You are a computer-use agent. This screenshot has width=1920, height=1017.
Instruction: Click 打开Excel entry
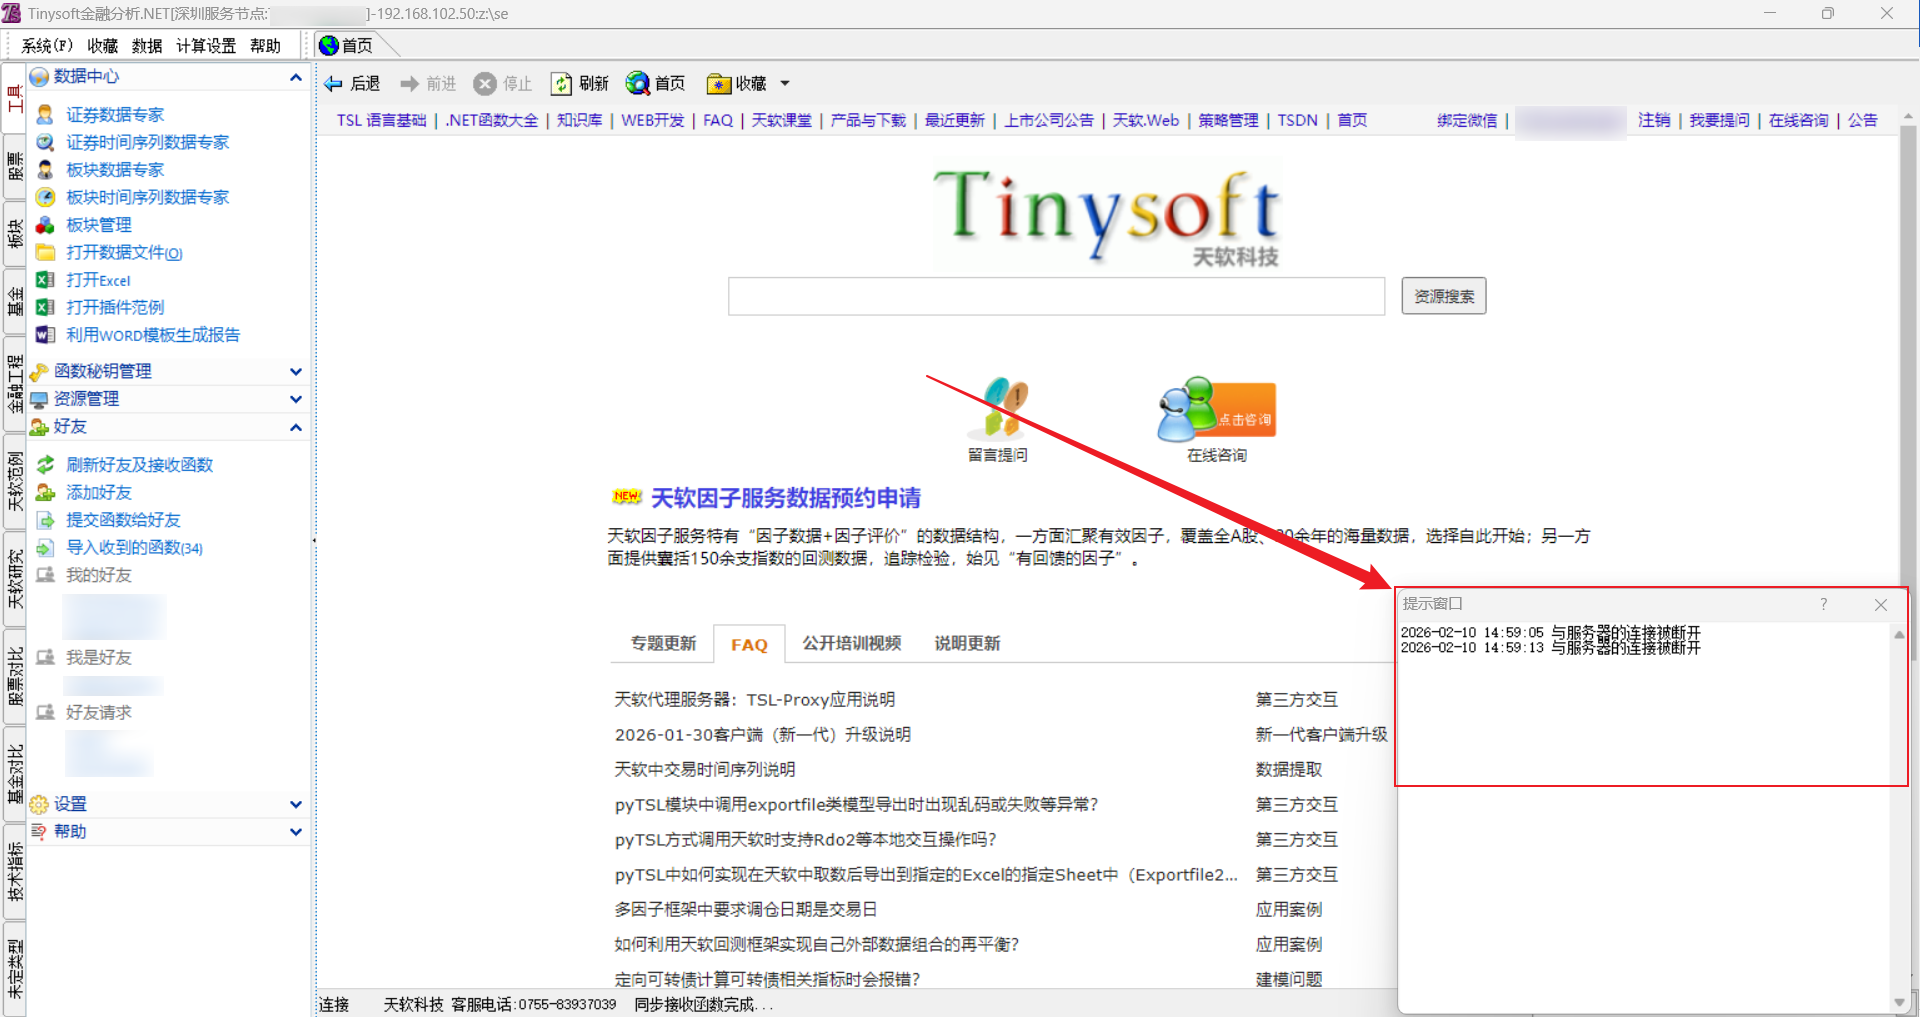click(x=98, y=280)
